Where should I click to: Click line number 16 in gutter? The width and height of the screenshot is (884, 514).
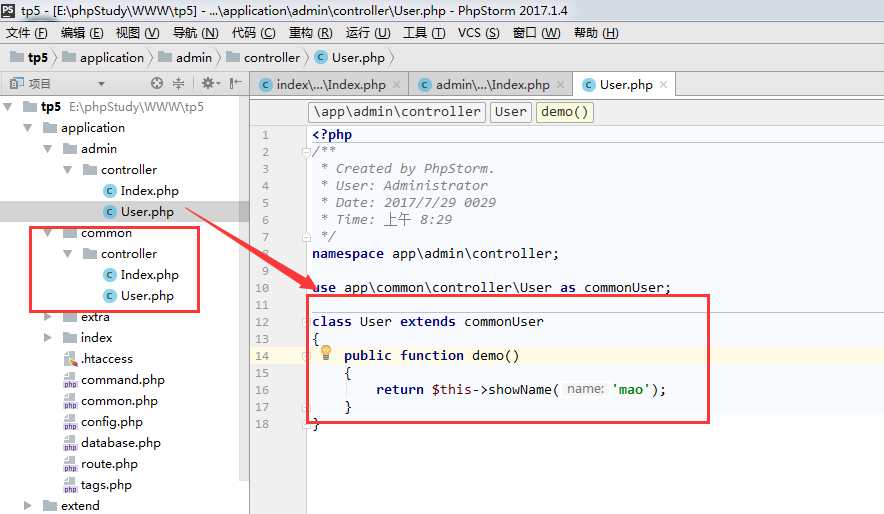click(x=262, y=390)
